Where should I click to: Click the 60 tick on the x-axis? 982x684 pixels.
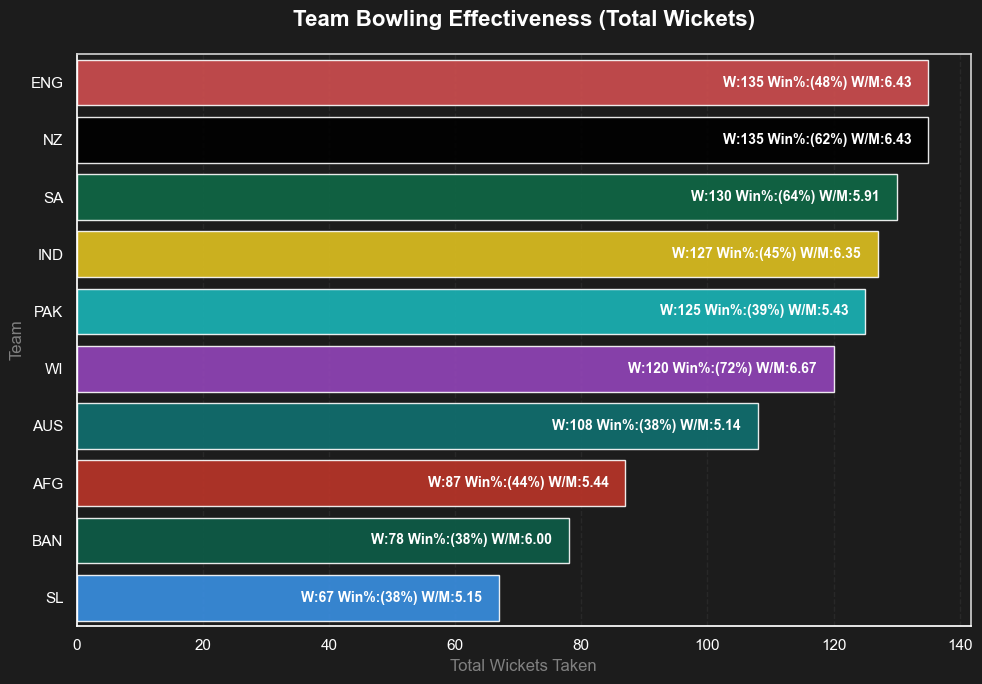(x=455, y=644)
